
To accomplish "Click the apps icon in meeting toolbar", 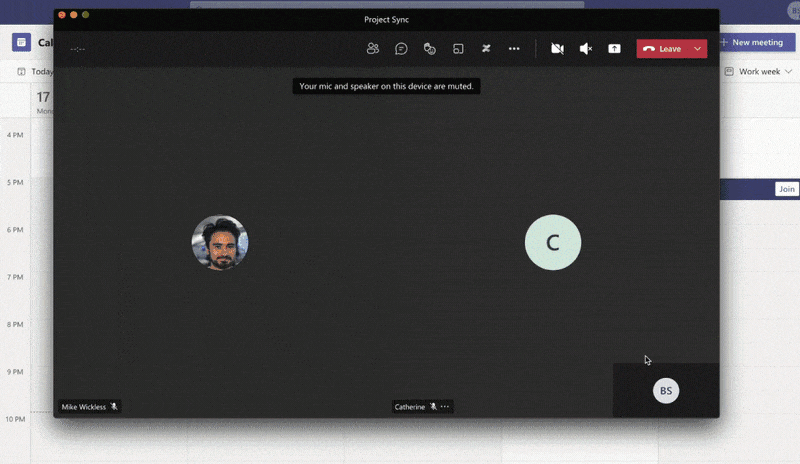I will 486,48.
